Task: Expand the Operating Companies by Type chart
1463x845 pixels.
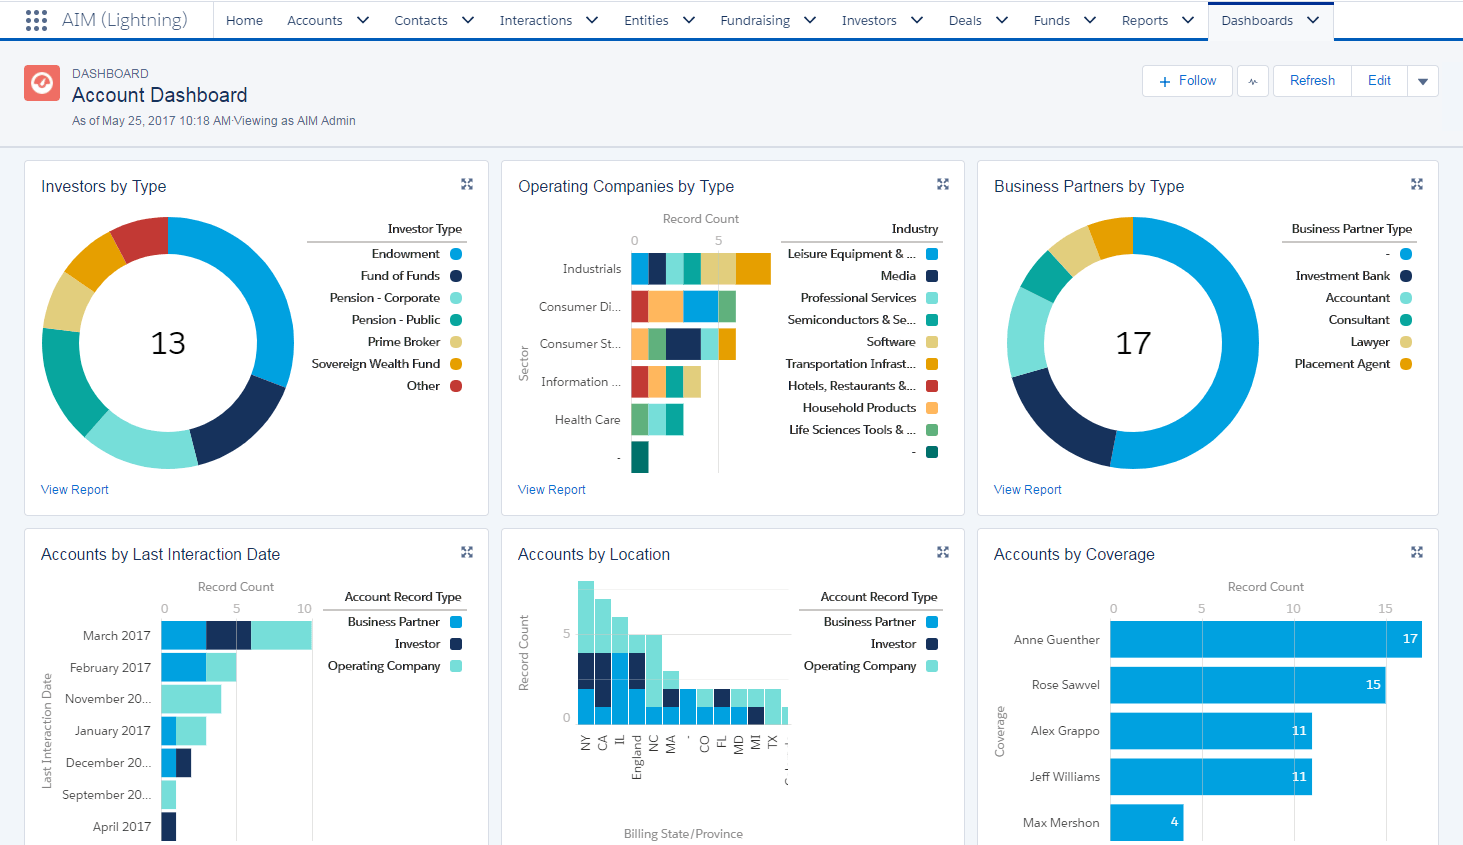Action: [942, 184]
